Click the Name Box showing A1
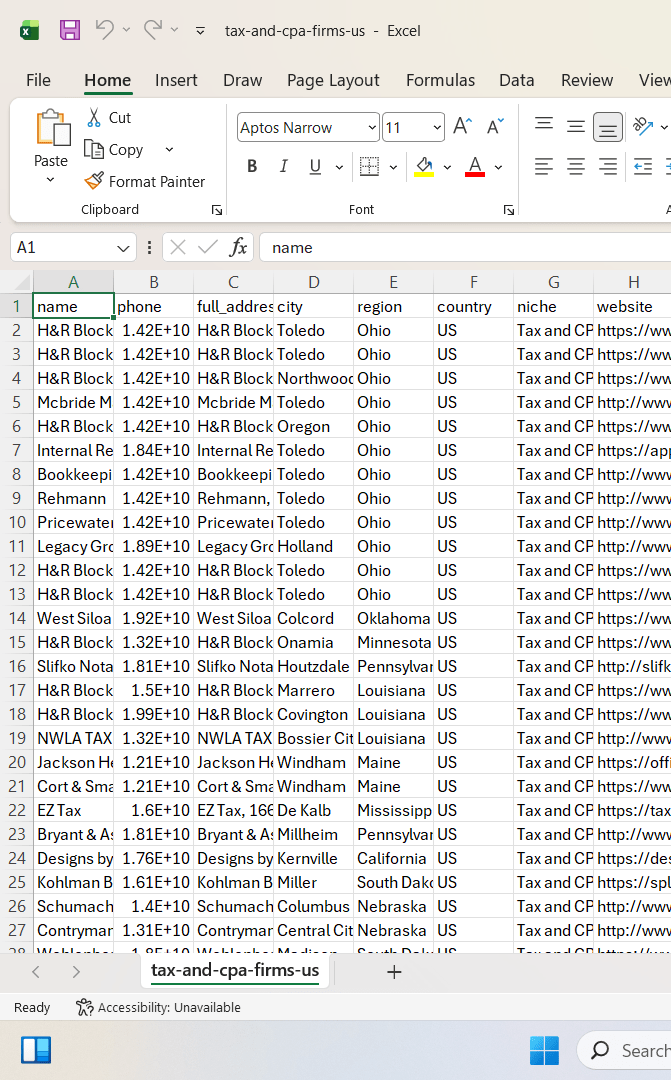 point(62,247)
